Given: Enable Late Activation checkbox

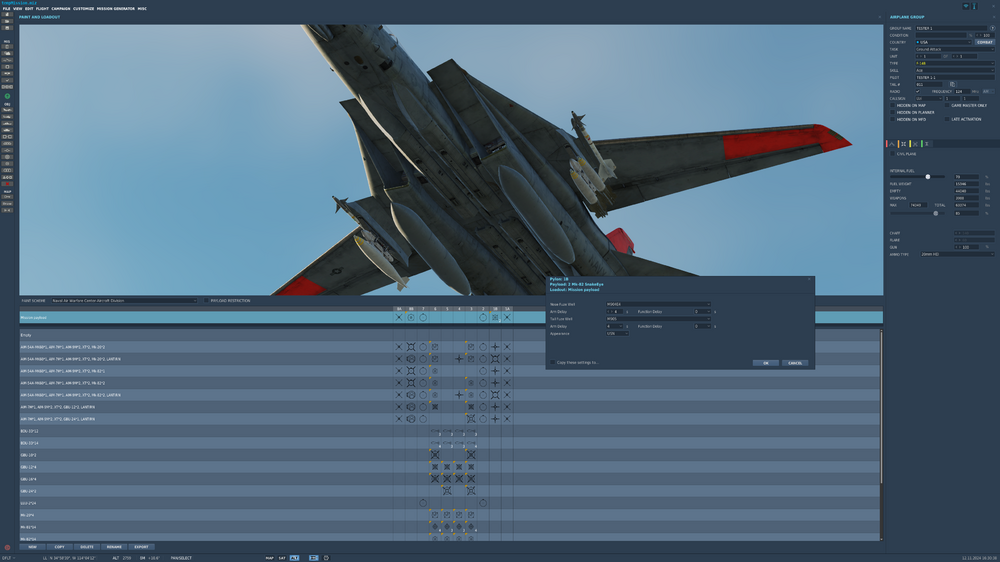Looking at the screenshot, I should tap(947, 119).
